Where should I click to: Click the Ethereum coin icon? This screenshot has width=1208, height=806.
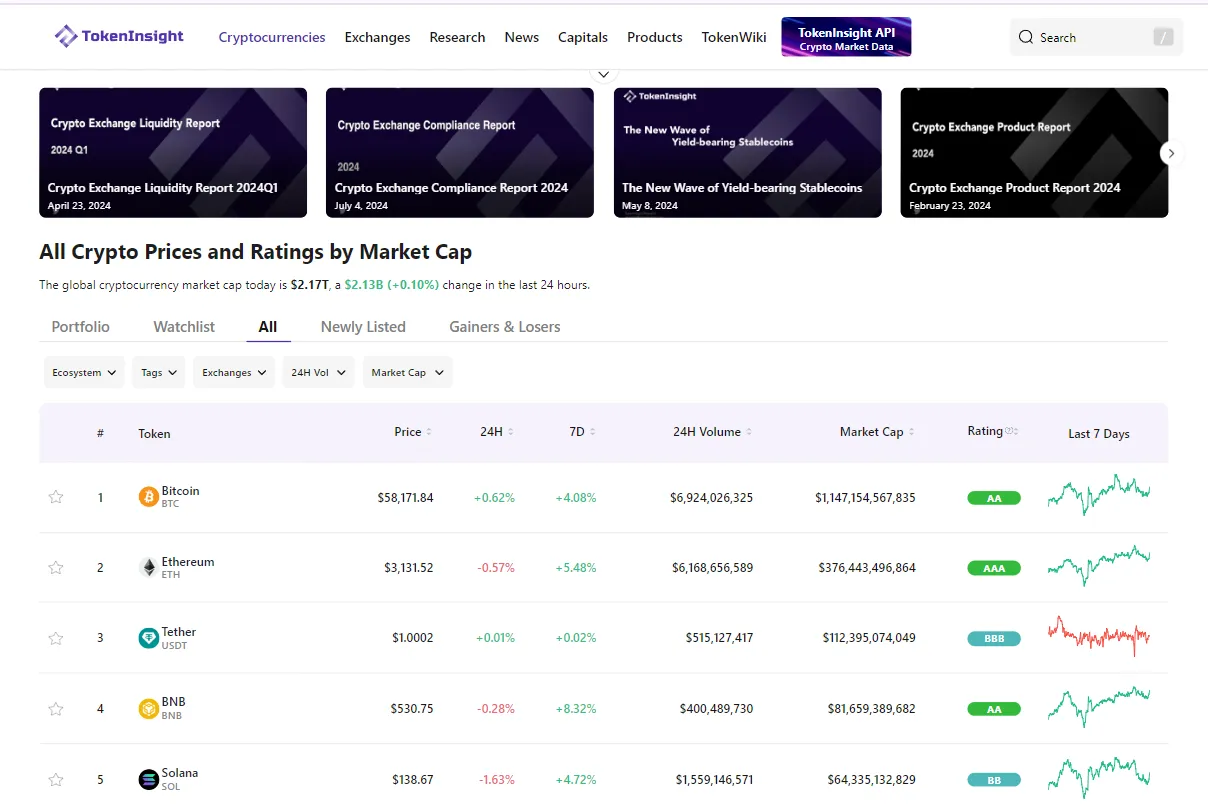(147, 567)
